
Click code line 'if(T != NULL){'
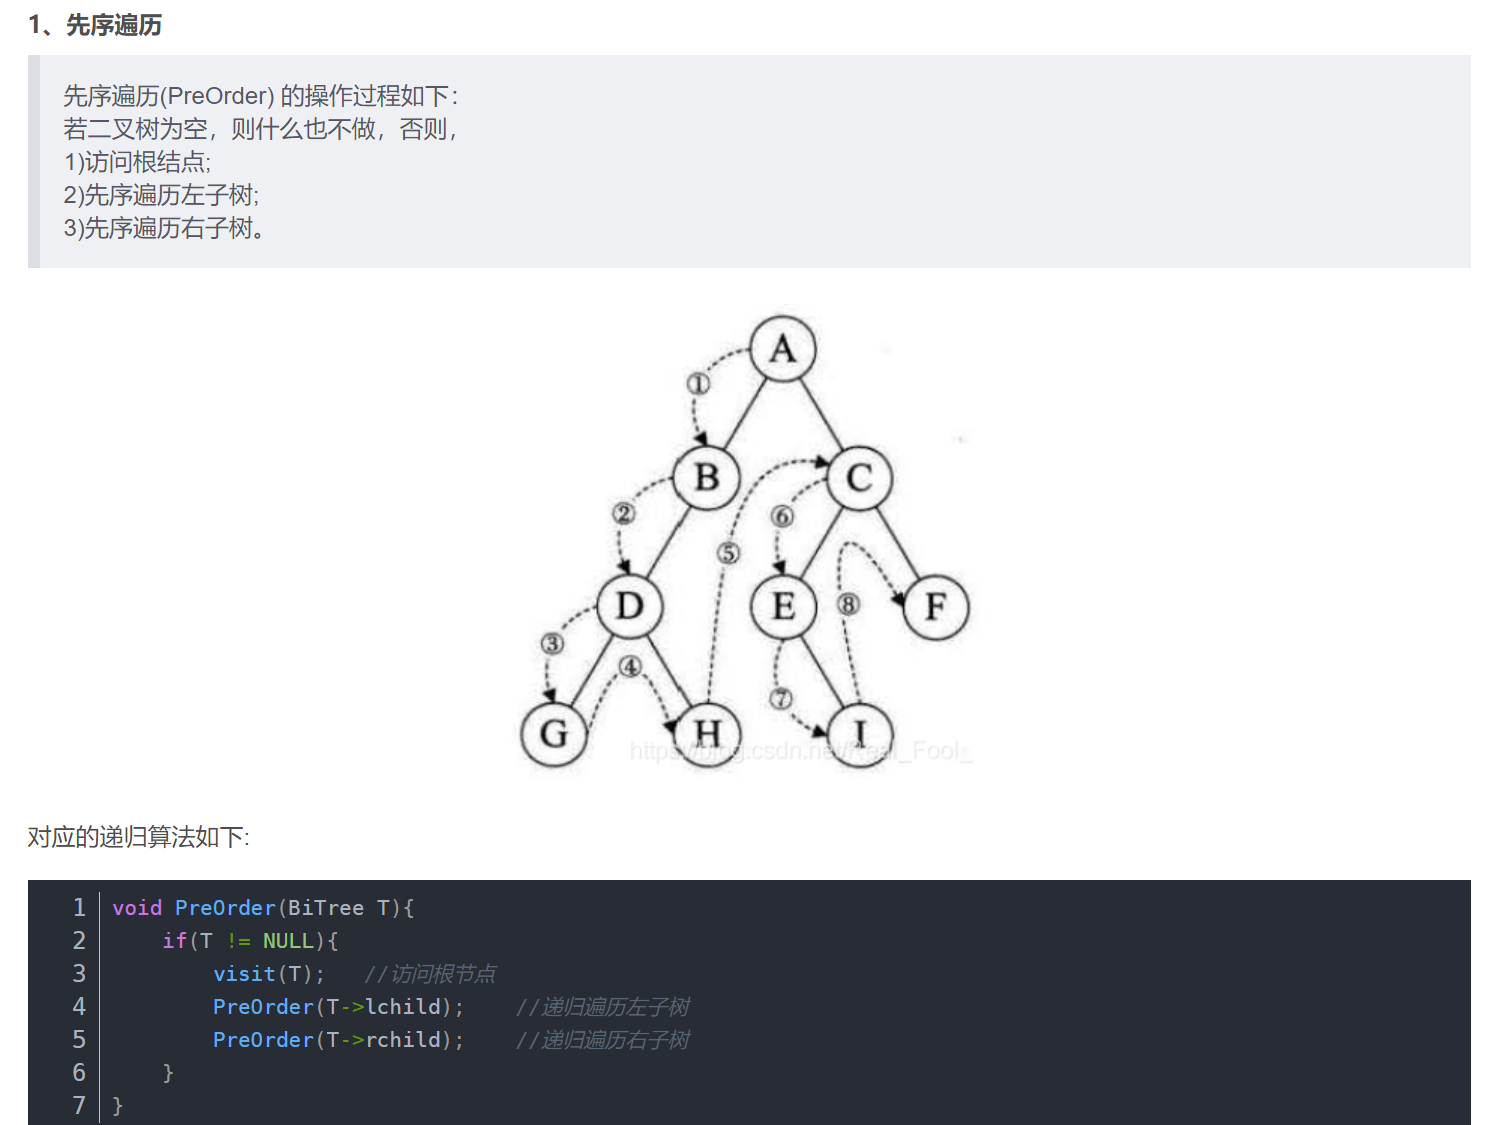pos(250,941)
